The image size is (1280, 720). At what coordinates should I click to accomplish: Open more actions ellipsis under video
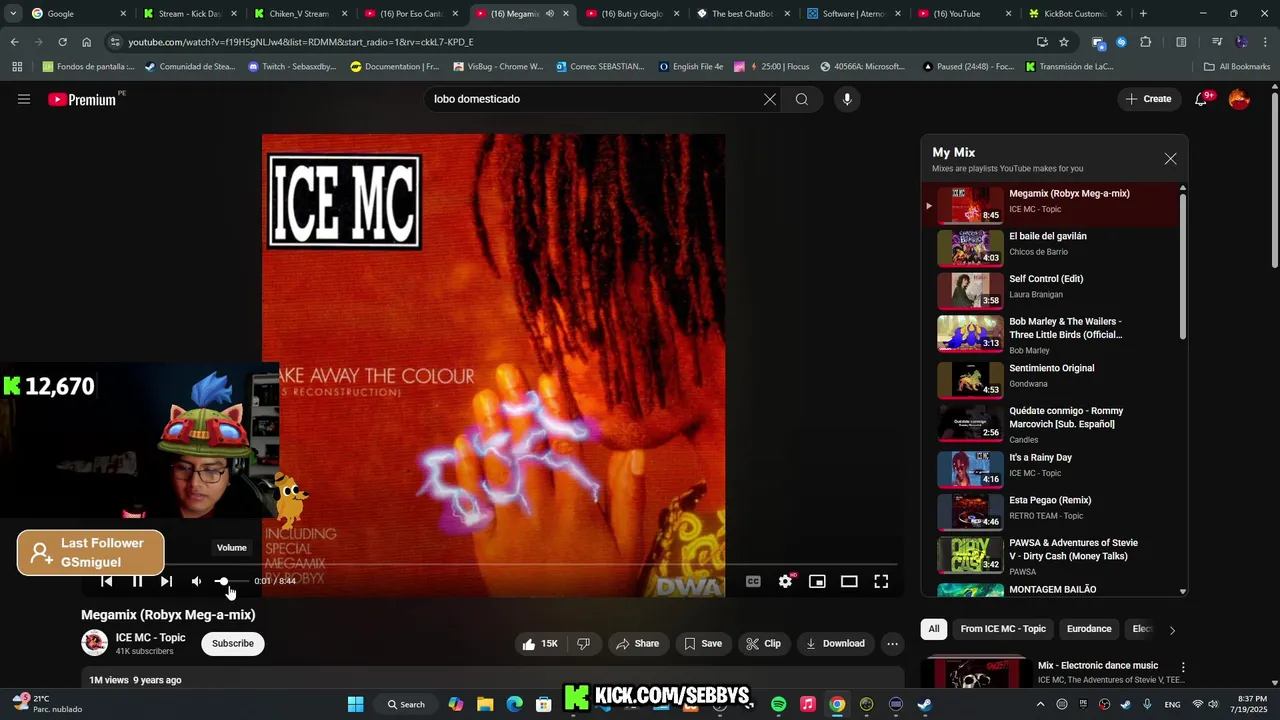(893, 644)
